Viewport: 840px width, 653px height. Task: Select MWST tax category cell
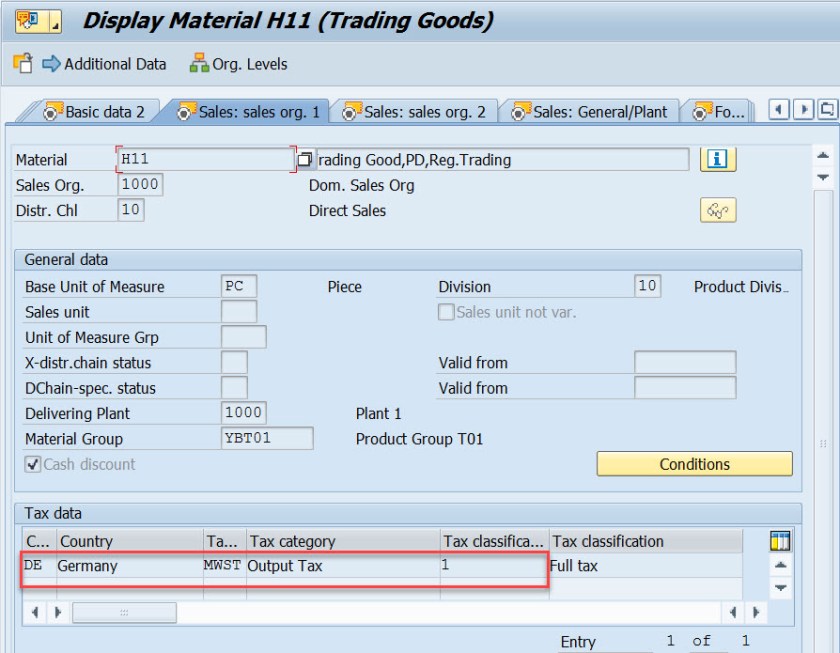pos(225,566)
